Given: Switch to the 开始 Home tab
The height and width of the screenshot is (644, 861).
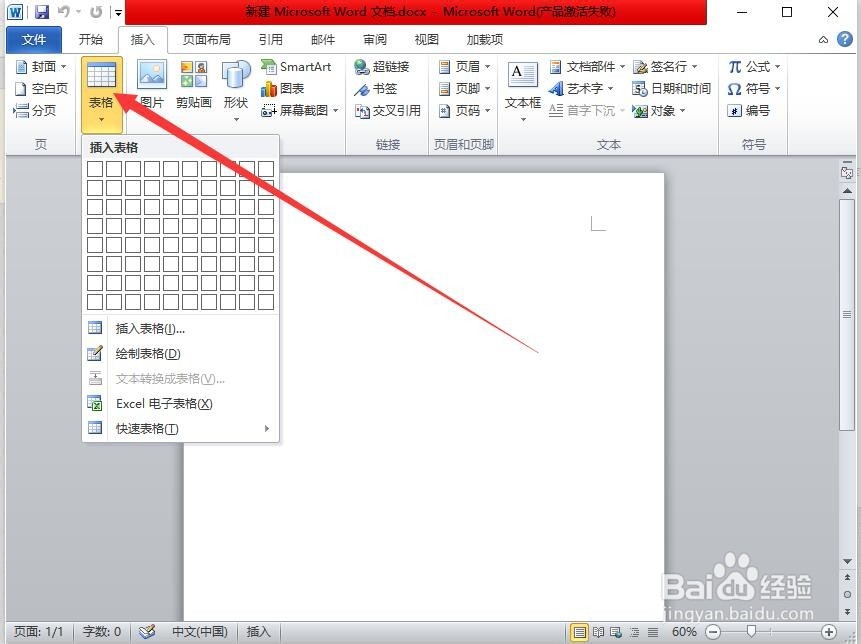Looking at the screenshot, I should [x=91, y=40].
